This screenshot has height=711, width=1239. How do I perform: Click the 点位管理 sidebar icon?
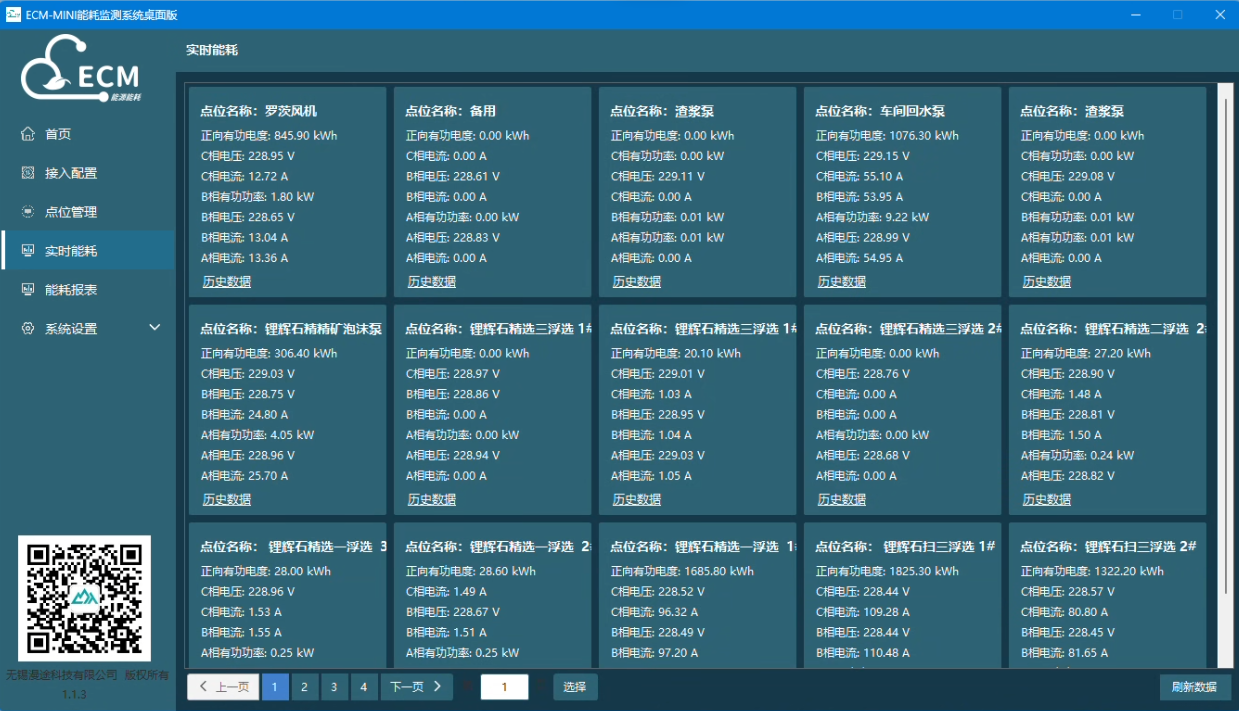coord(28,212)
